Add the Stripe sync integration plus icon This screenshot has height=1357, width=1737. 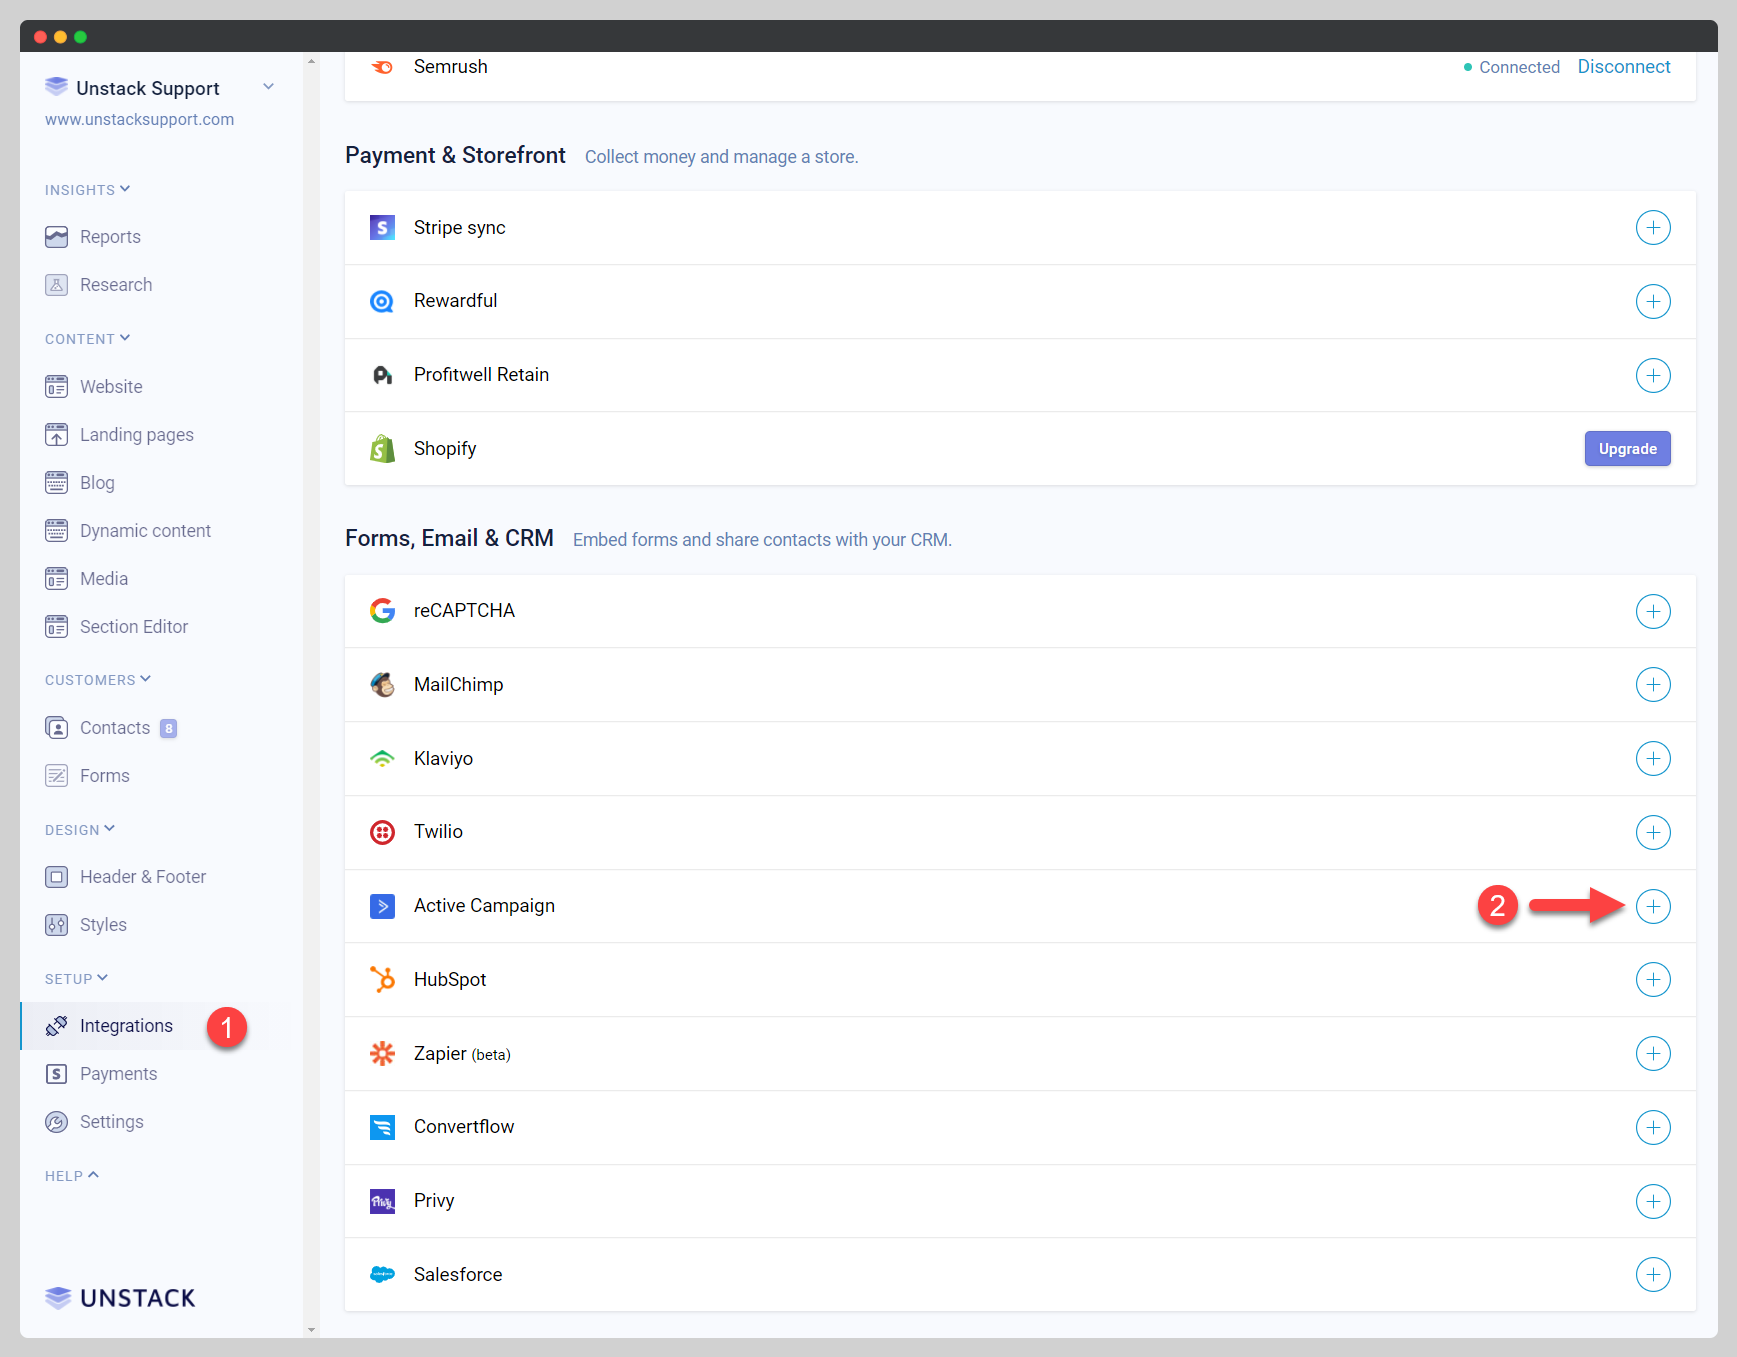tap(1653, 228)
